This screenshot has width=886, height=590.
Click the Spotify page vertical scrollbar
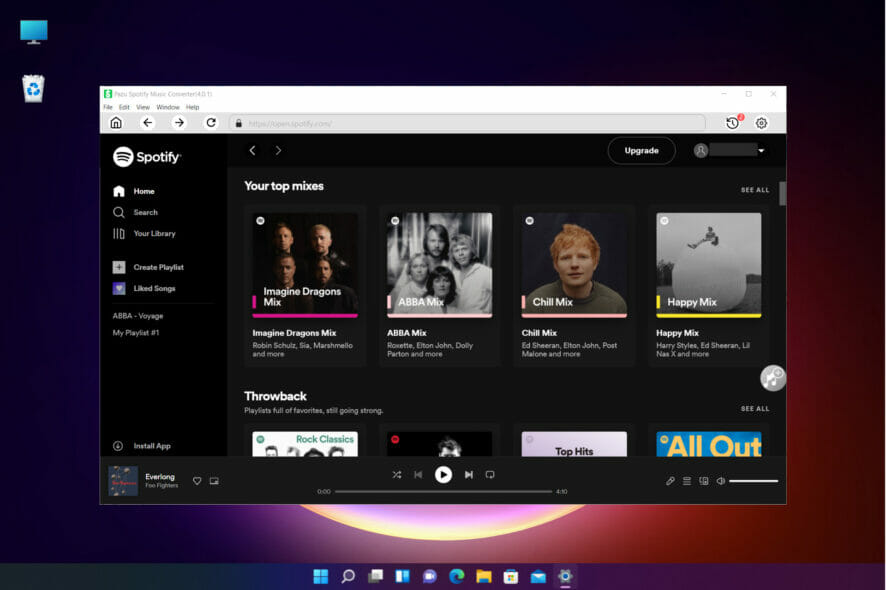click(782, 193)
